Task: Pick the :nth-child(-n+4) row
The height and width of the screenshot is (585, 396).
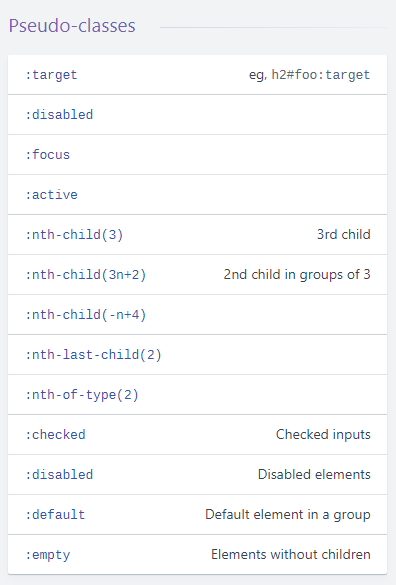Action: [x=197, y=315]
